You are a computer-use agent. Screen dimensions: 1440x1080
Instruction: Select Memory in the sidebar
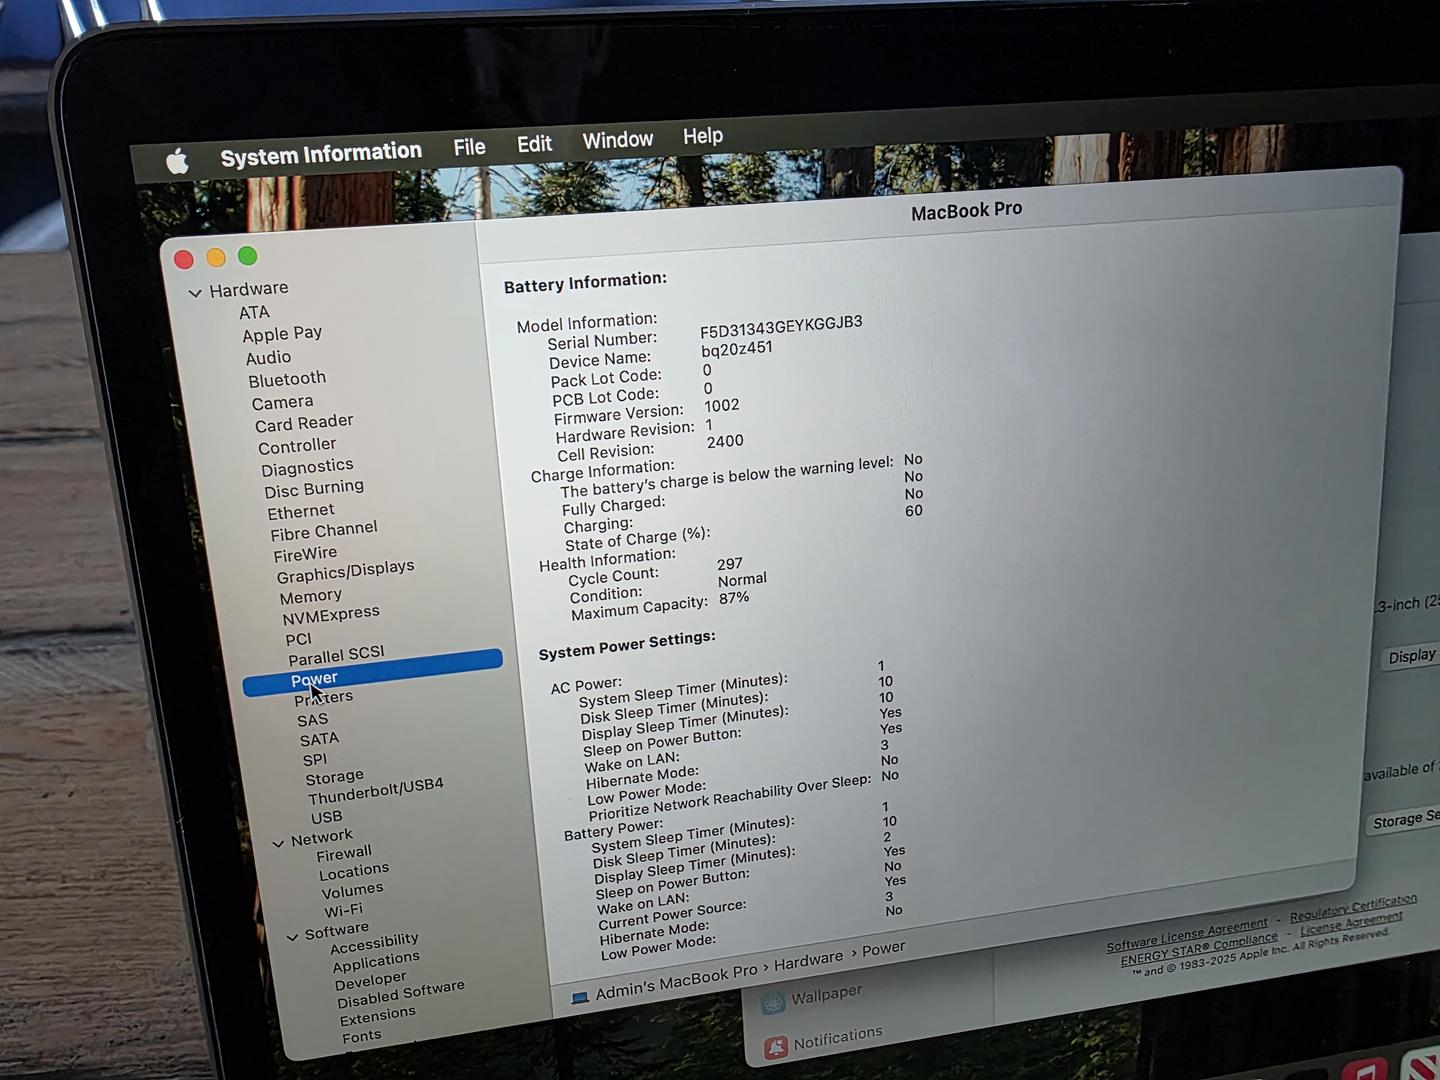pyautogui.click(x=310, y=597)
